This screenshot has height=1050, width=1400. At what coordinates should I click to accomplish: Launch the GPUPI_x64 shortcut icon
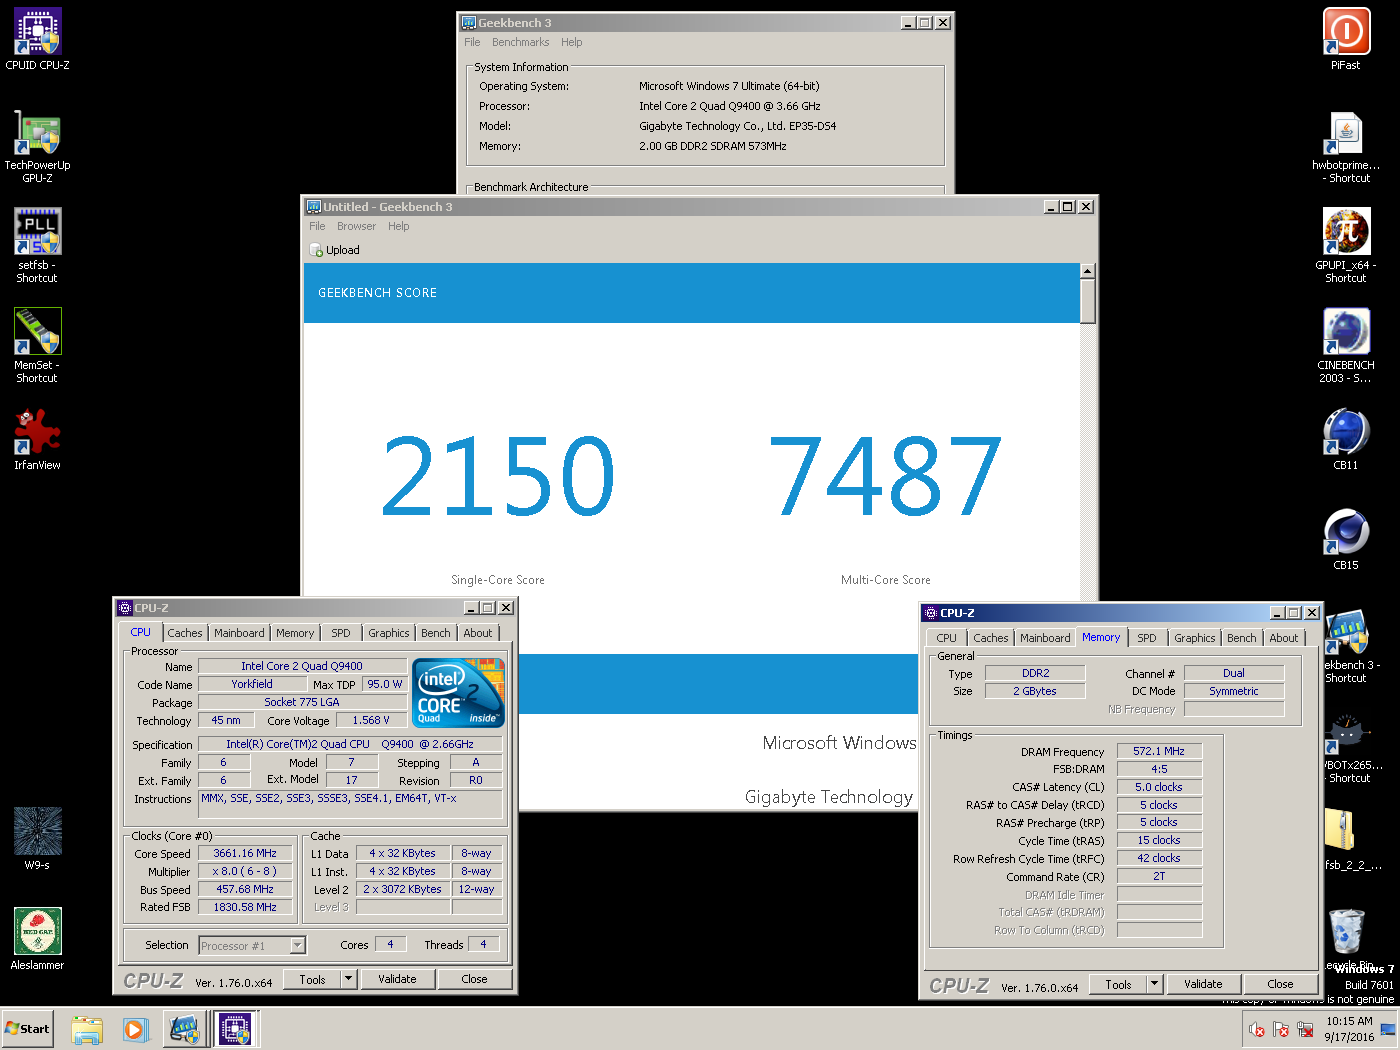tap(1346, 246)
